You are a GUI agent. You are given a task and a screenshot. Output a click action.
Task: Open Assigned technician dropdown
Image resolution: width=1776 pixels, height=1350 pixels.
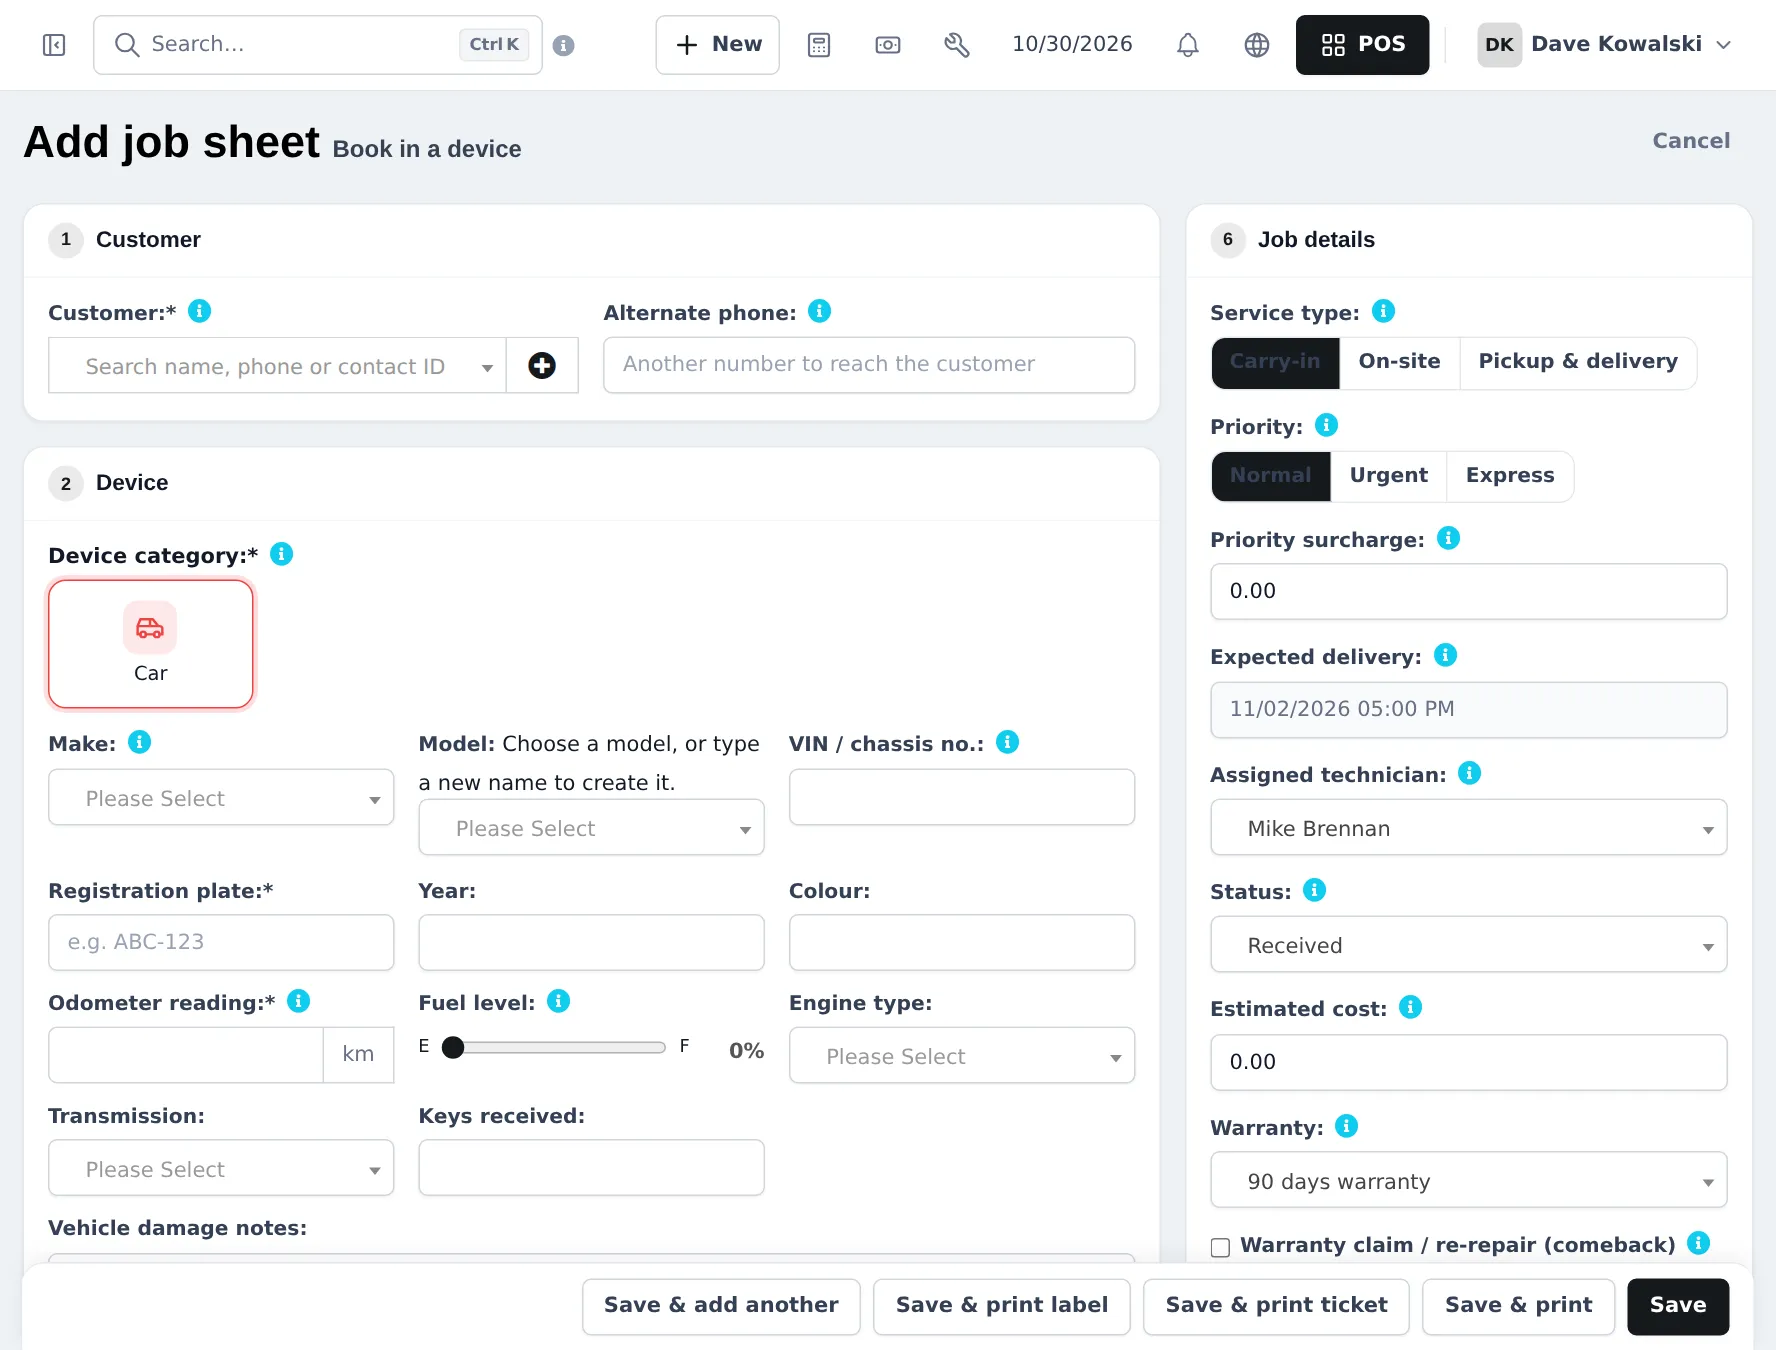coord(1469,828)
